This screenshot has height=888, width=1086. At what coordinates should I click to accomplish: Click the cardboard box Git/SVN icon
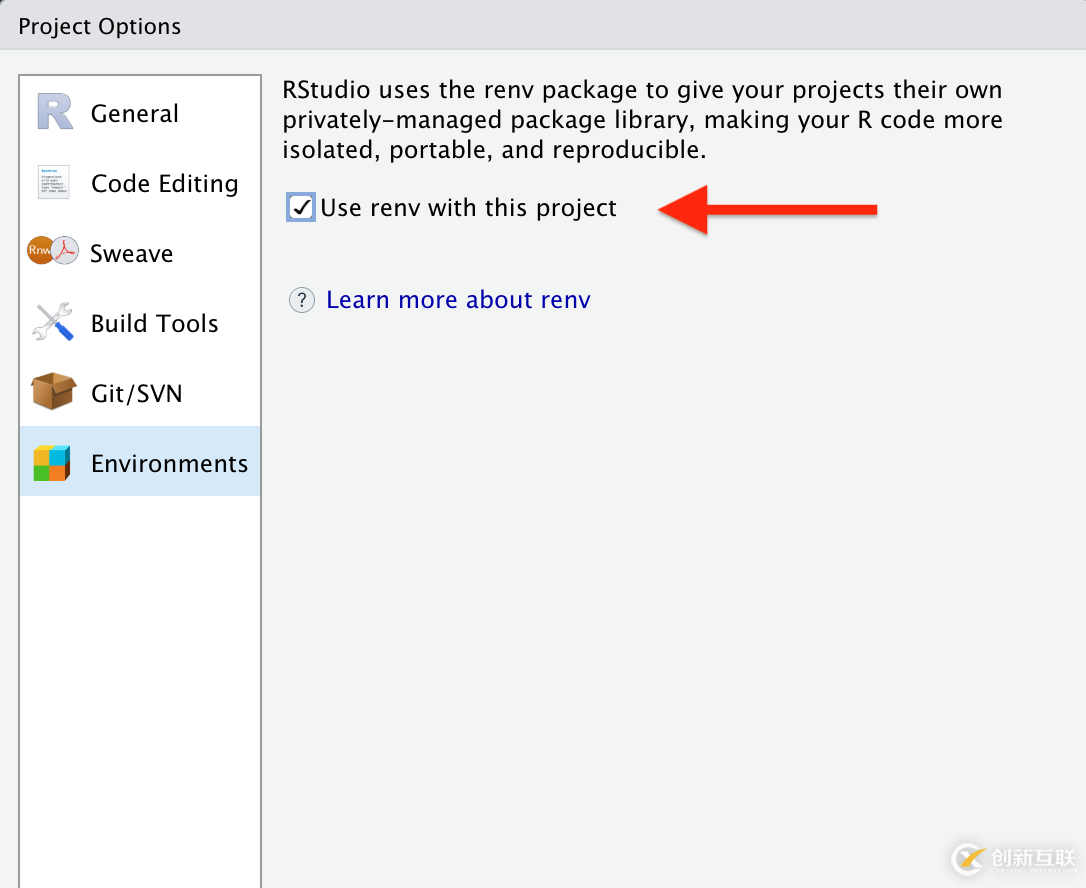click(x=54, y=392)
